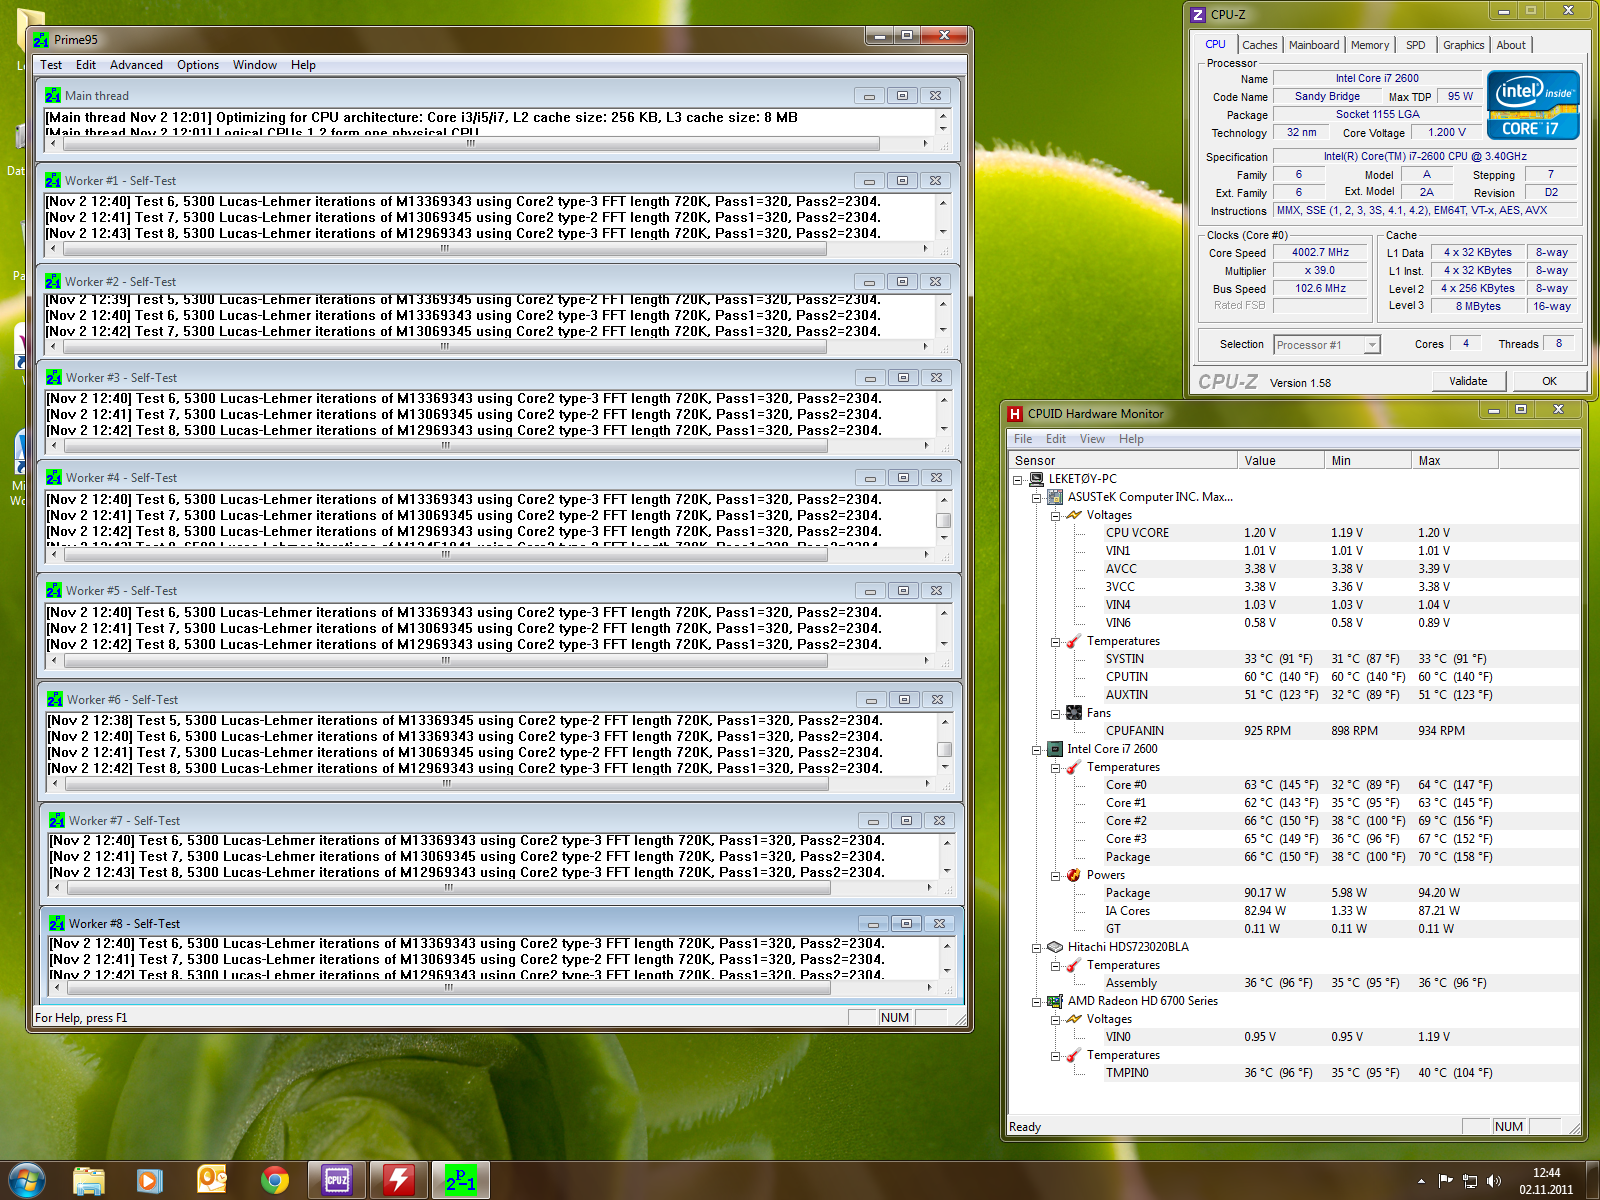1600x1200 pixels.
Task: Collapse the ASUSTeK Computer node
Action: tap(1037, 497)
